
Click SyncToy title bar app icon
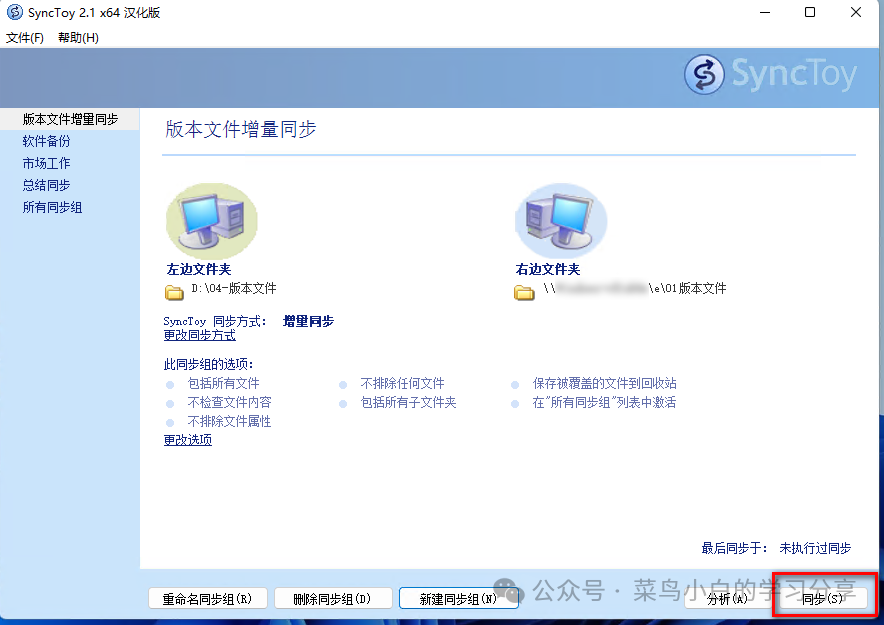point(15,12)
